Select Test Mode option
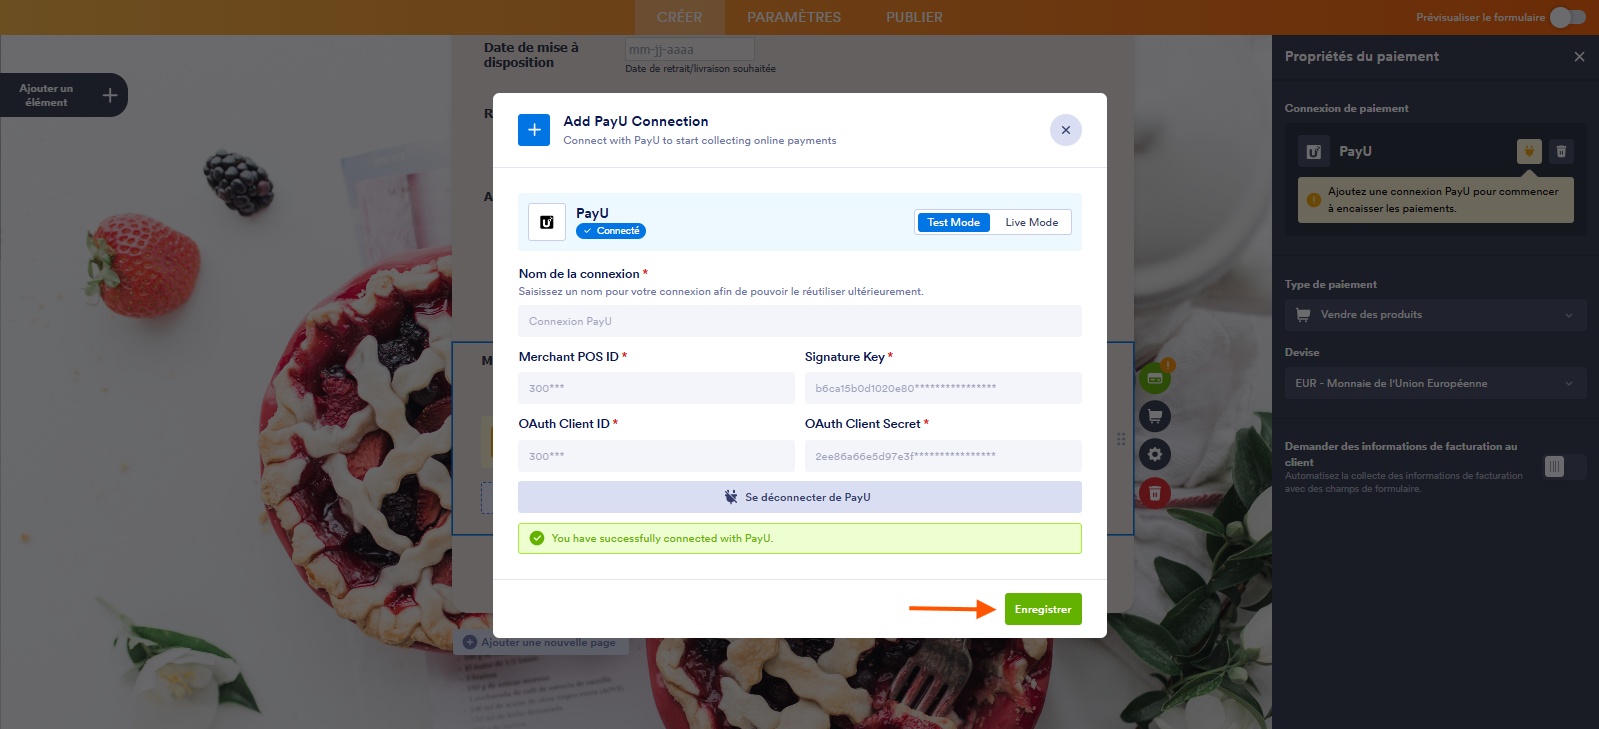1599x729 pixels. pyautogui.click(x=953, y=222)
